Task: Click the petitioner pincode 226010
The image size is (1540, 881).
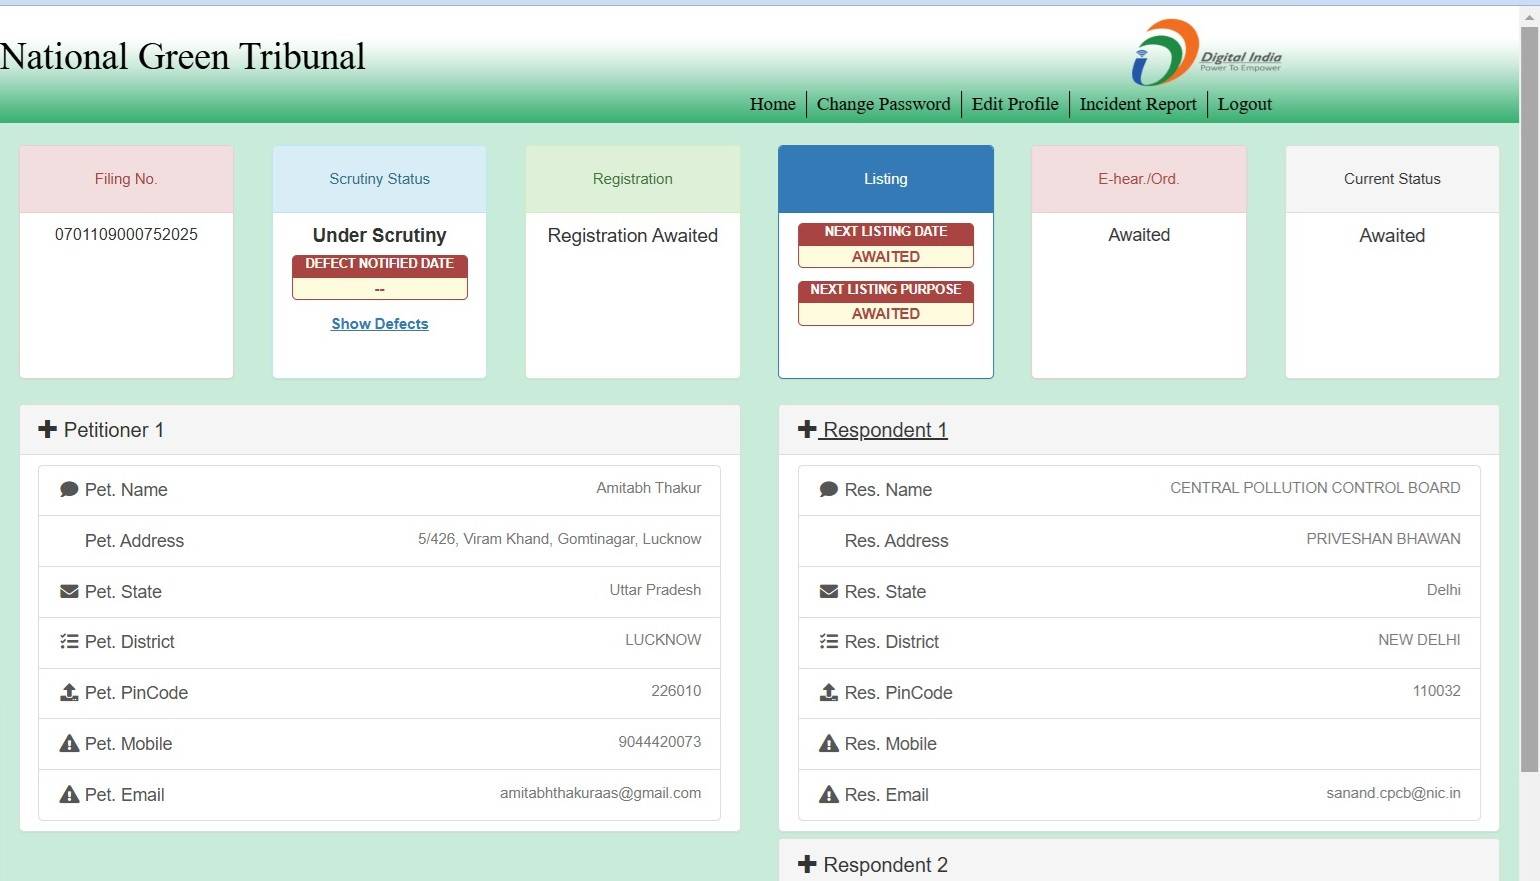Action: coord(676,691)
